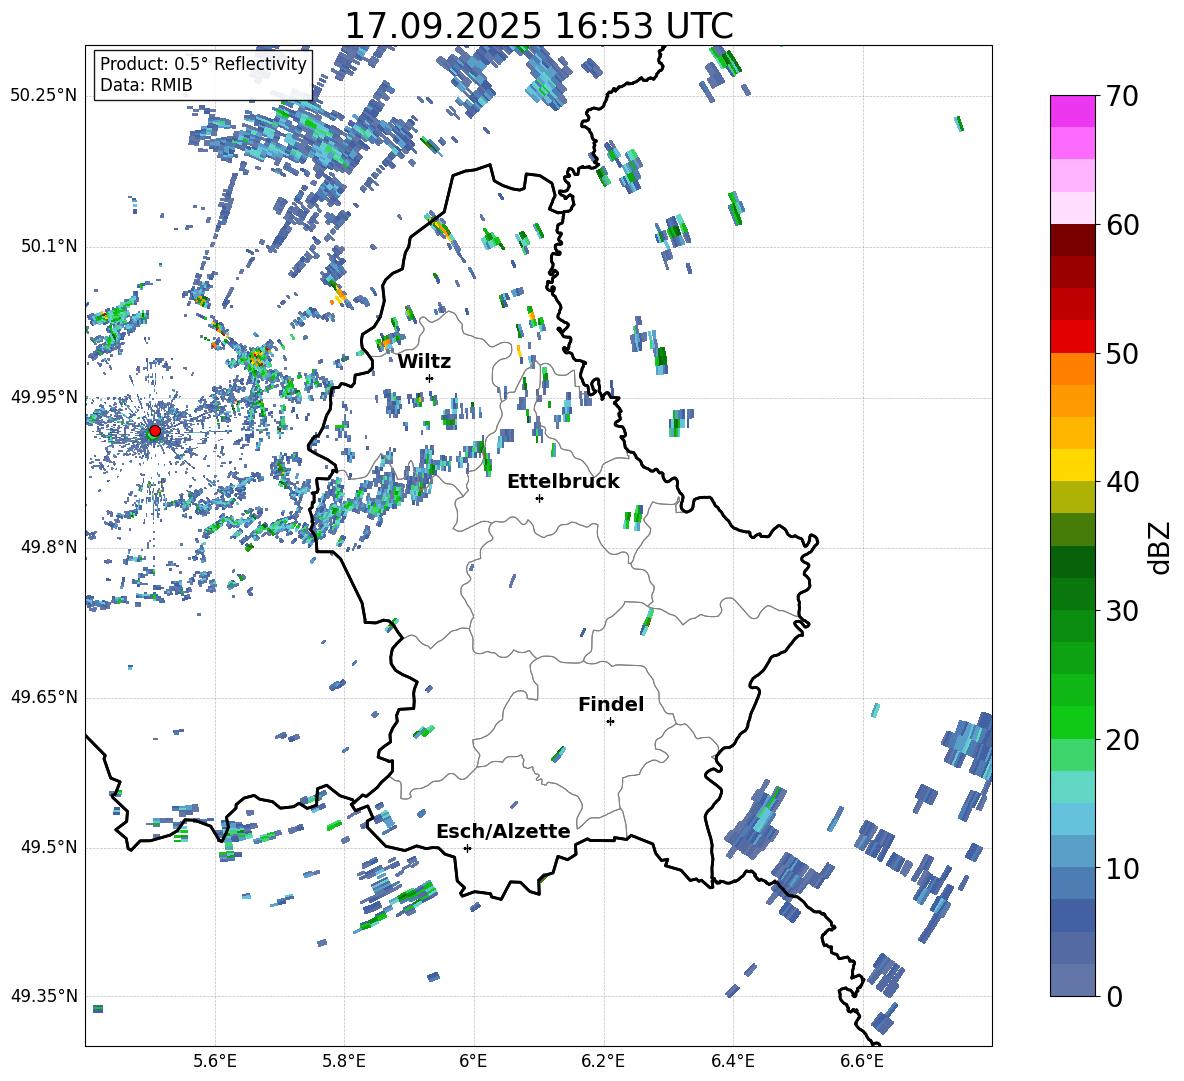This screenshot has height=1081, width=1184.
Task: Click the 20 tick on the colorbar
Action: pos(1122,740)
